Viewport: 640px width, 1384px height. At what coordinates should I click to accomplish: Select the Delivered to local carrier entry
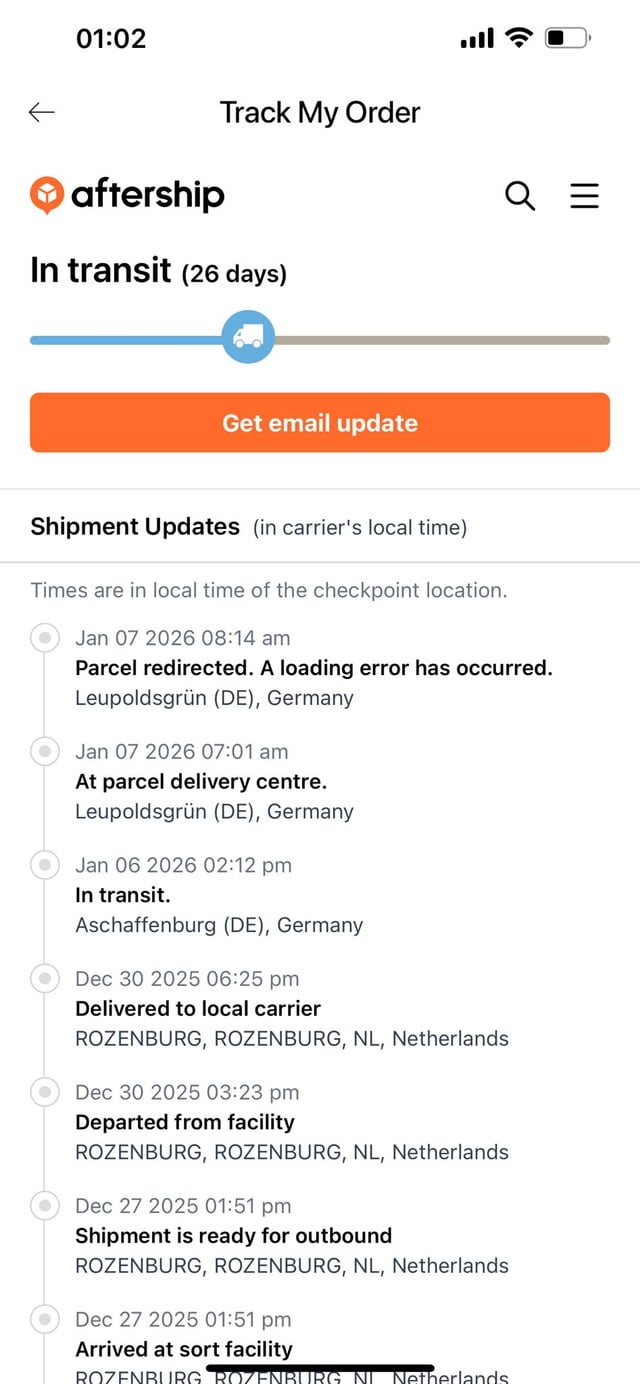198,1008
